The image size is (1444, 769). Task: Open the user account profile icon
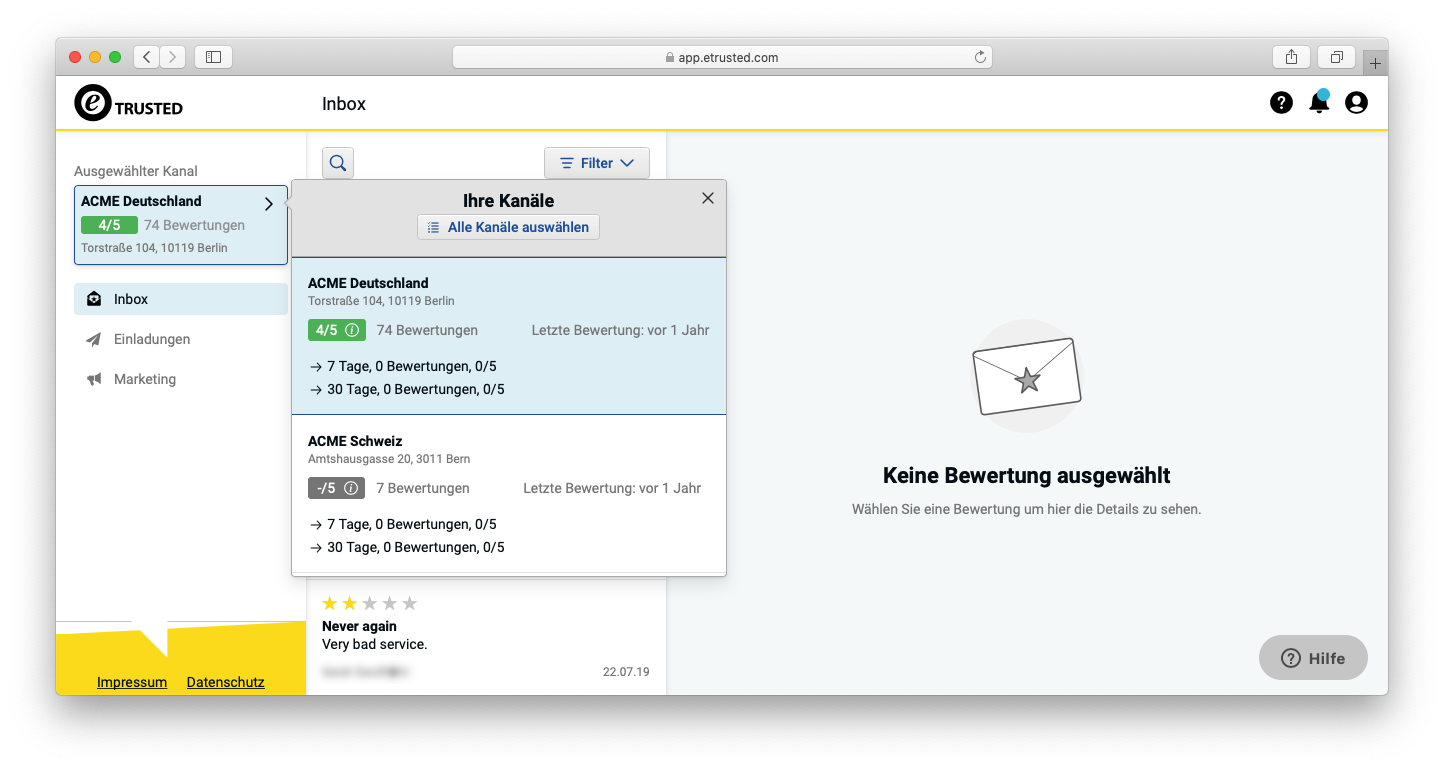tap(1356, 102)
